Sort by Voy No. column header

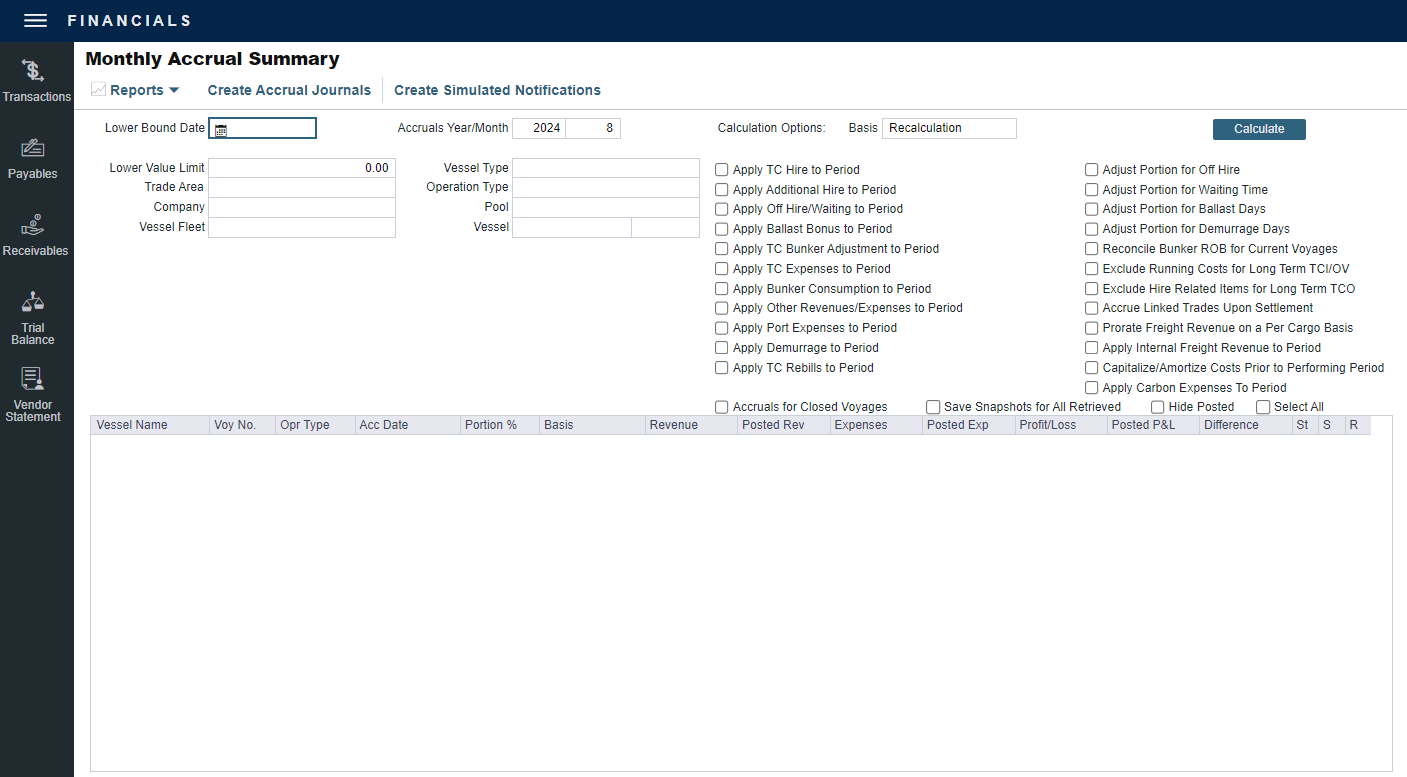click(x=242, y=425)
